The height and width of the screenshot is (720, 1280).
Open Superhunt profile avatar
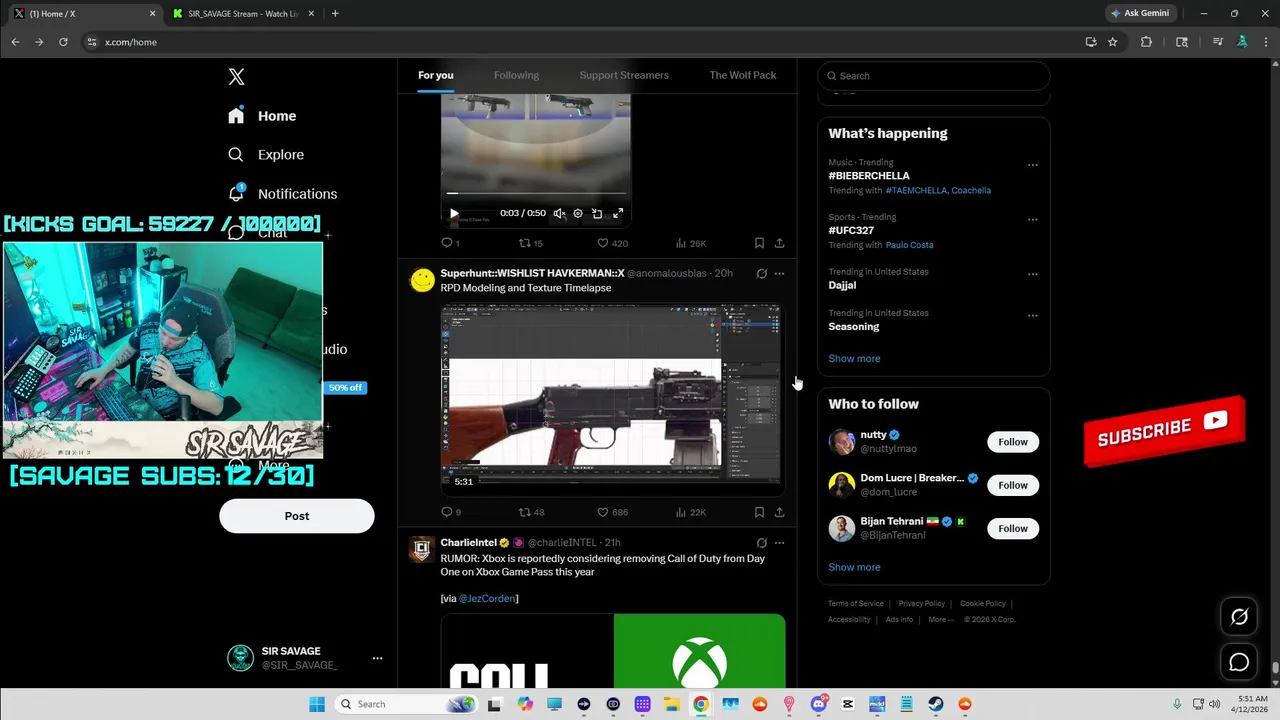[x=423, y=280]
